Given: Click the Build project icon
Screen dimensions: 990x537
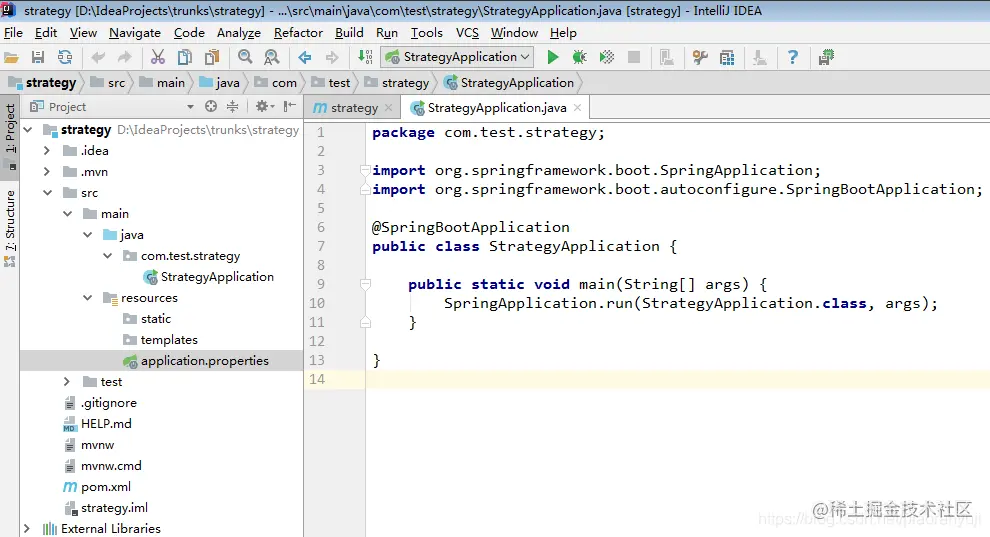Looking at the screenshot, I should click(x=365, y=57).
